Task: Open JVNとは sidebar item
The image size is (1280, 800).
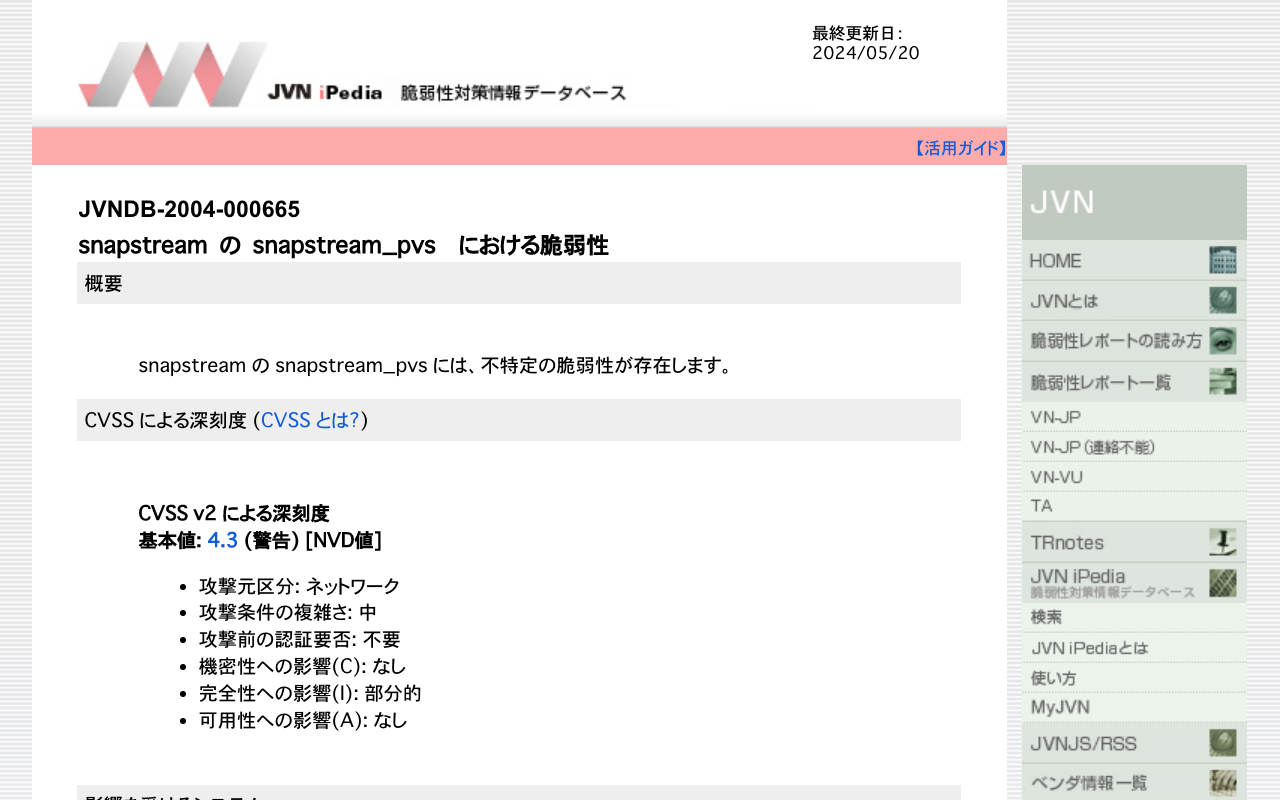Action: tap(1134, 300)
